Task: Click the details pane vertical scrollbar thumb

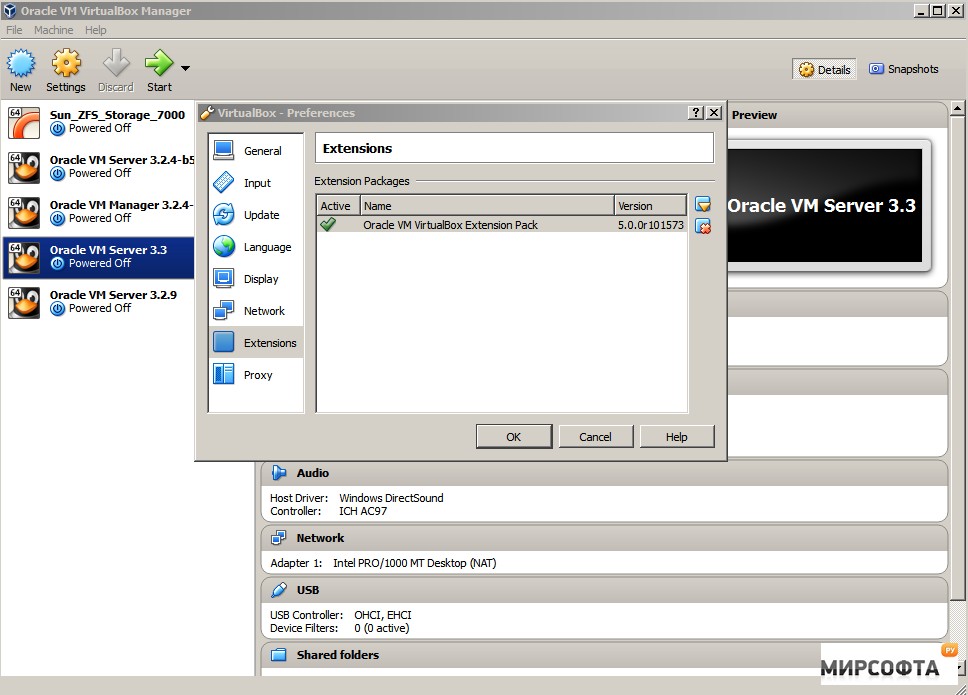Action: point(957,358)
